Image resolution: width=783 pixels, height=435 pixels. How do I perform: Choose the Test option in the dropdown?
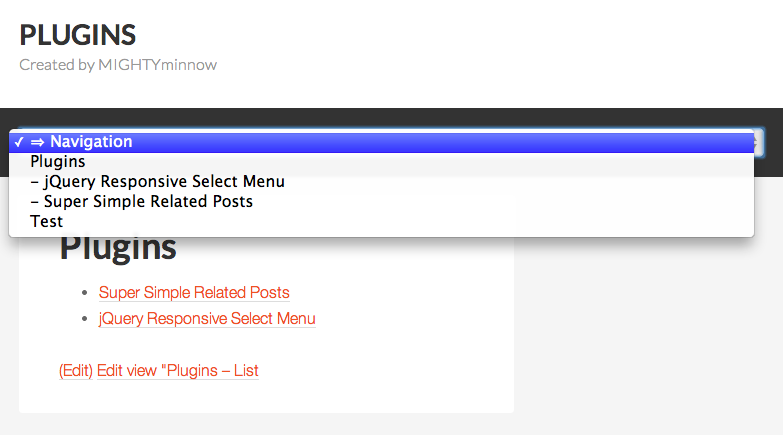[382, 222]
